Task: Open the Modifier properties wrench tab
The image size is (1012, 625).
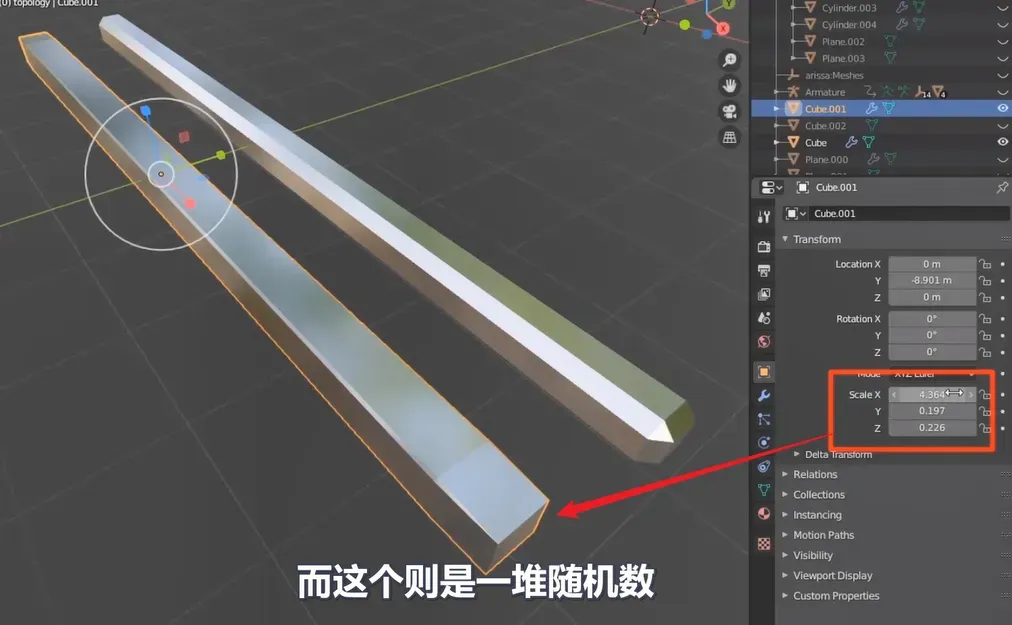Action: tap(765, 396)
